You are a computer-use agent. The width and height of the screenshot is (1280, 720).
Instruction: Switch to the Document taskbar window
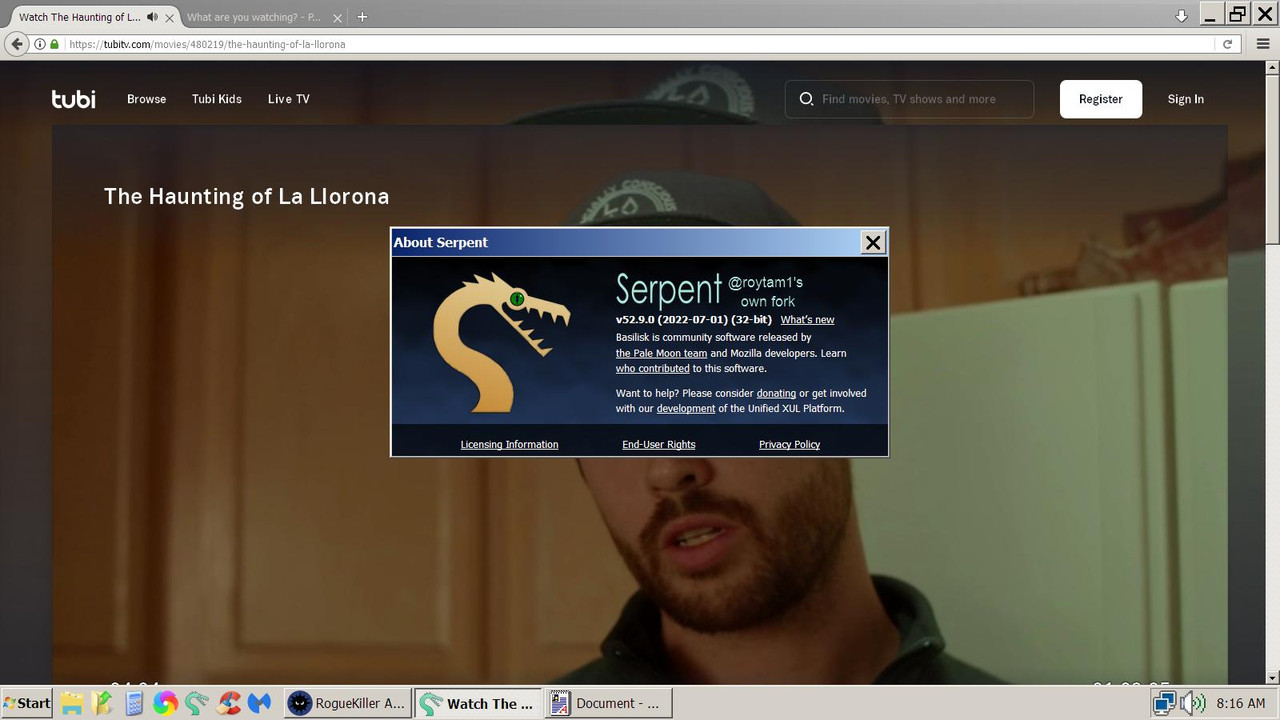click(x=609, y=703)
